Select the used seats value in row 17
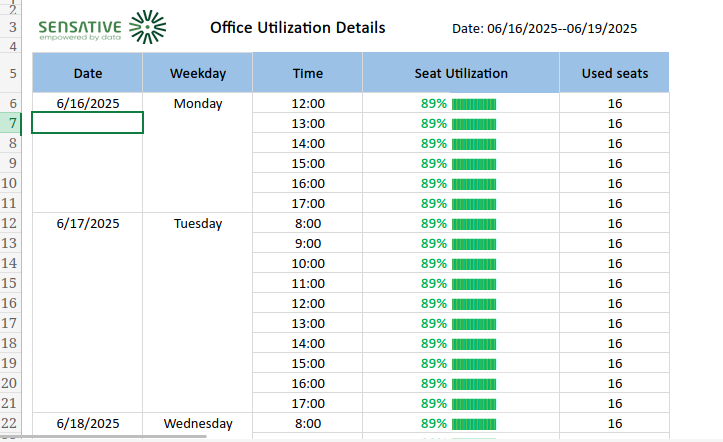 point(614,323)
